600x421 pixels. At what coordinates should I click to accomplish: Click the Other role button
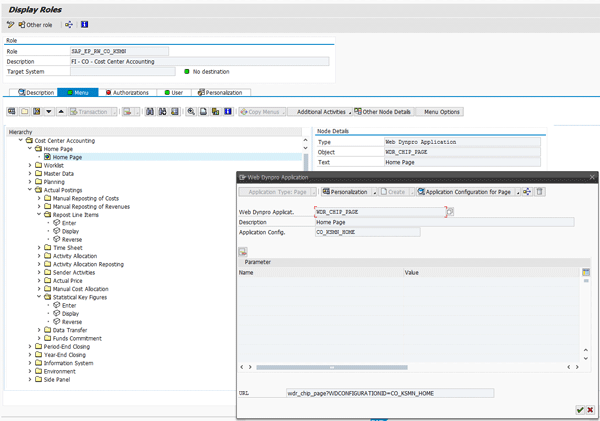(36, 24)
